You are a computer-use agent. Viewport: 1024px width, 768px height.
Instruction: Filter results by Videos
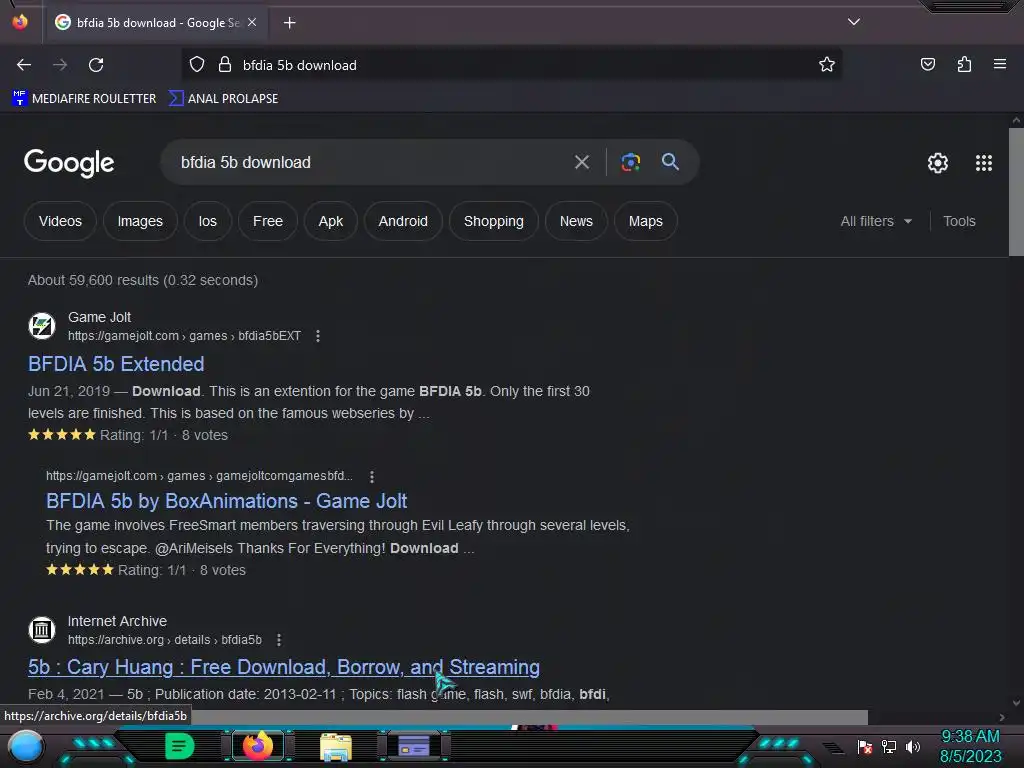(60, 221)
